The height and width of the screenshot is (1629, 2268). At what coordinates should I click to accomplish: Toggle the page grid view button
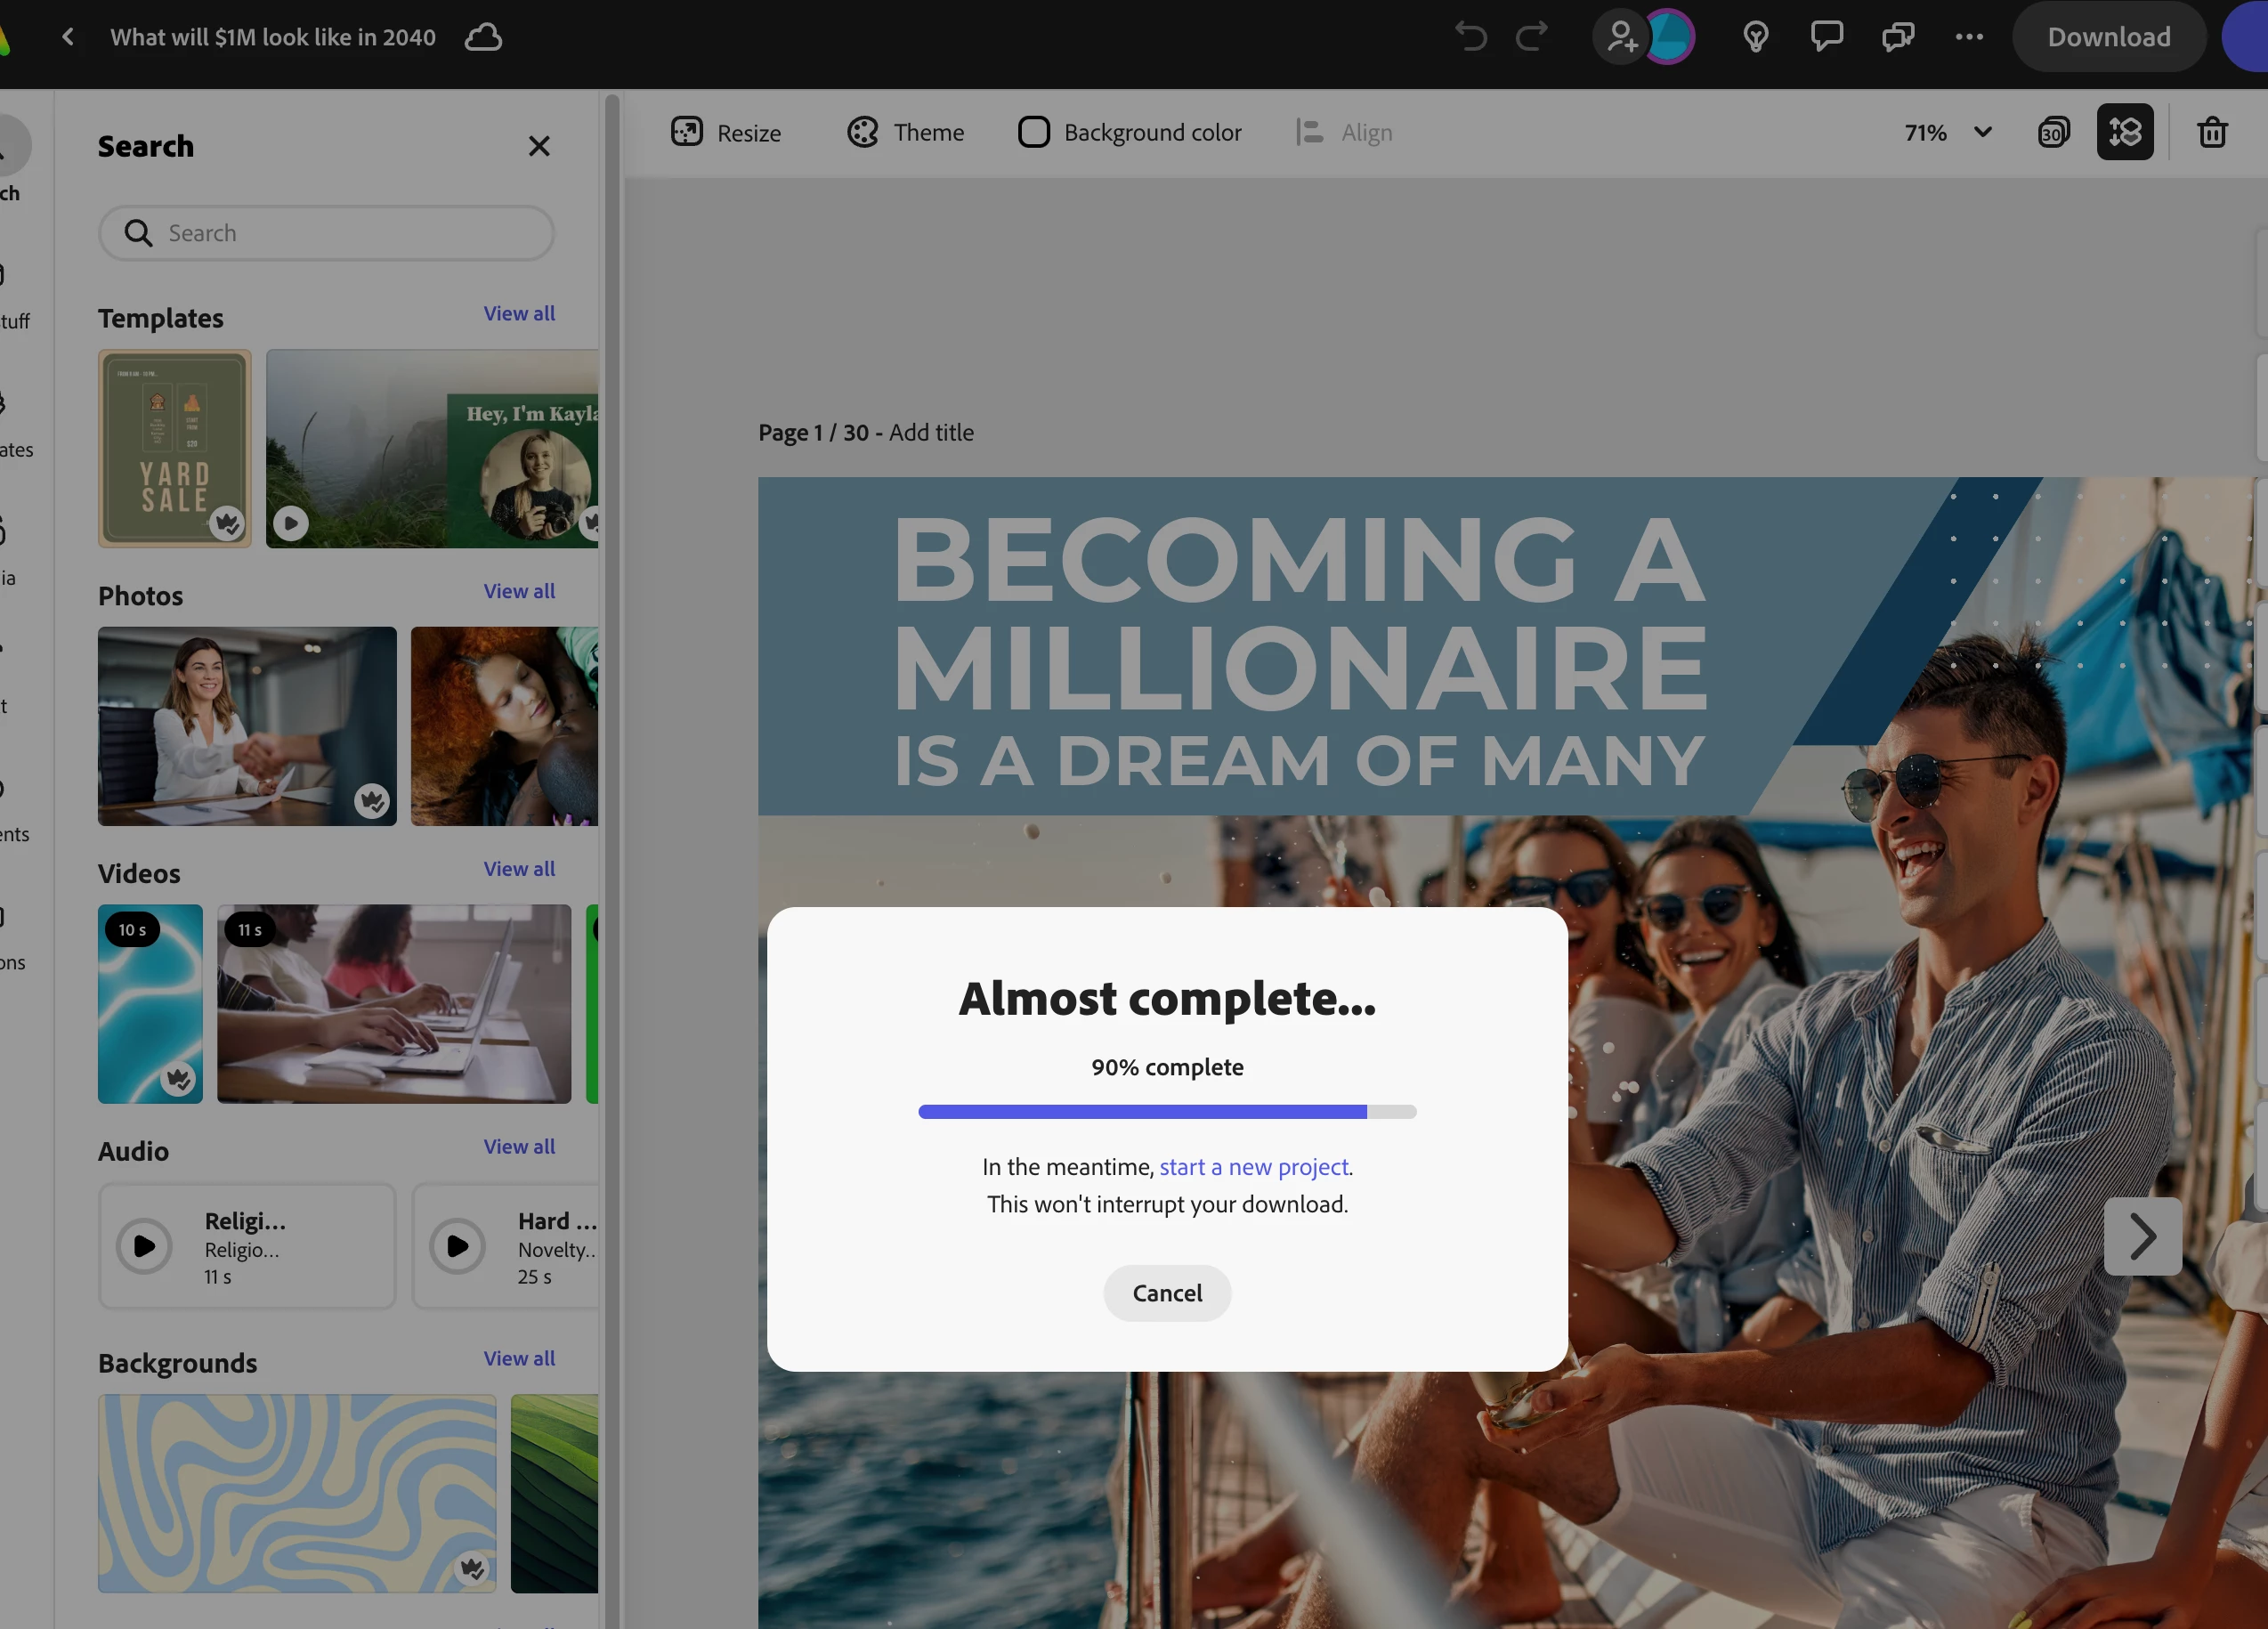click(2124, 132)
